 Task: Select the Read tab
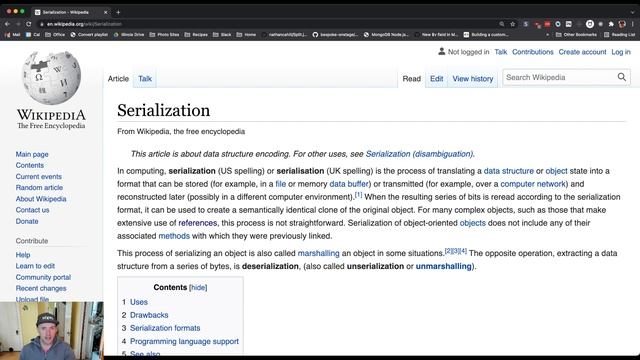coord(411,79)
